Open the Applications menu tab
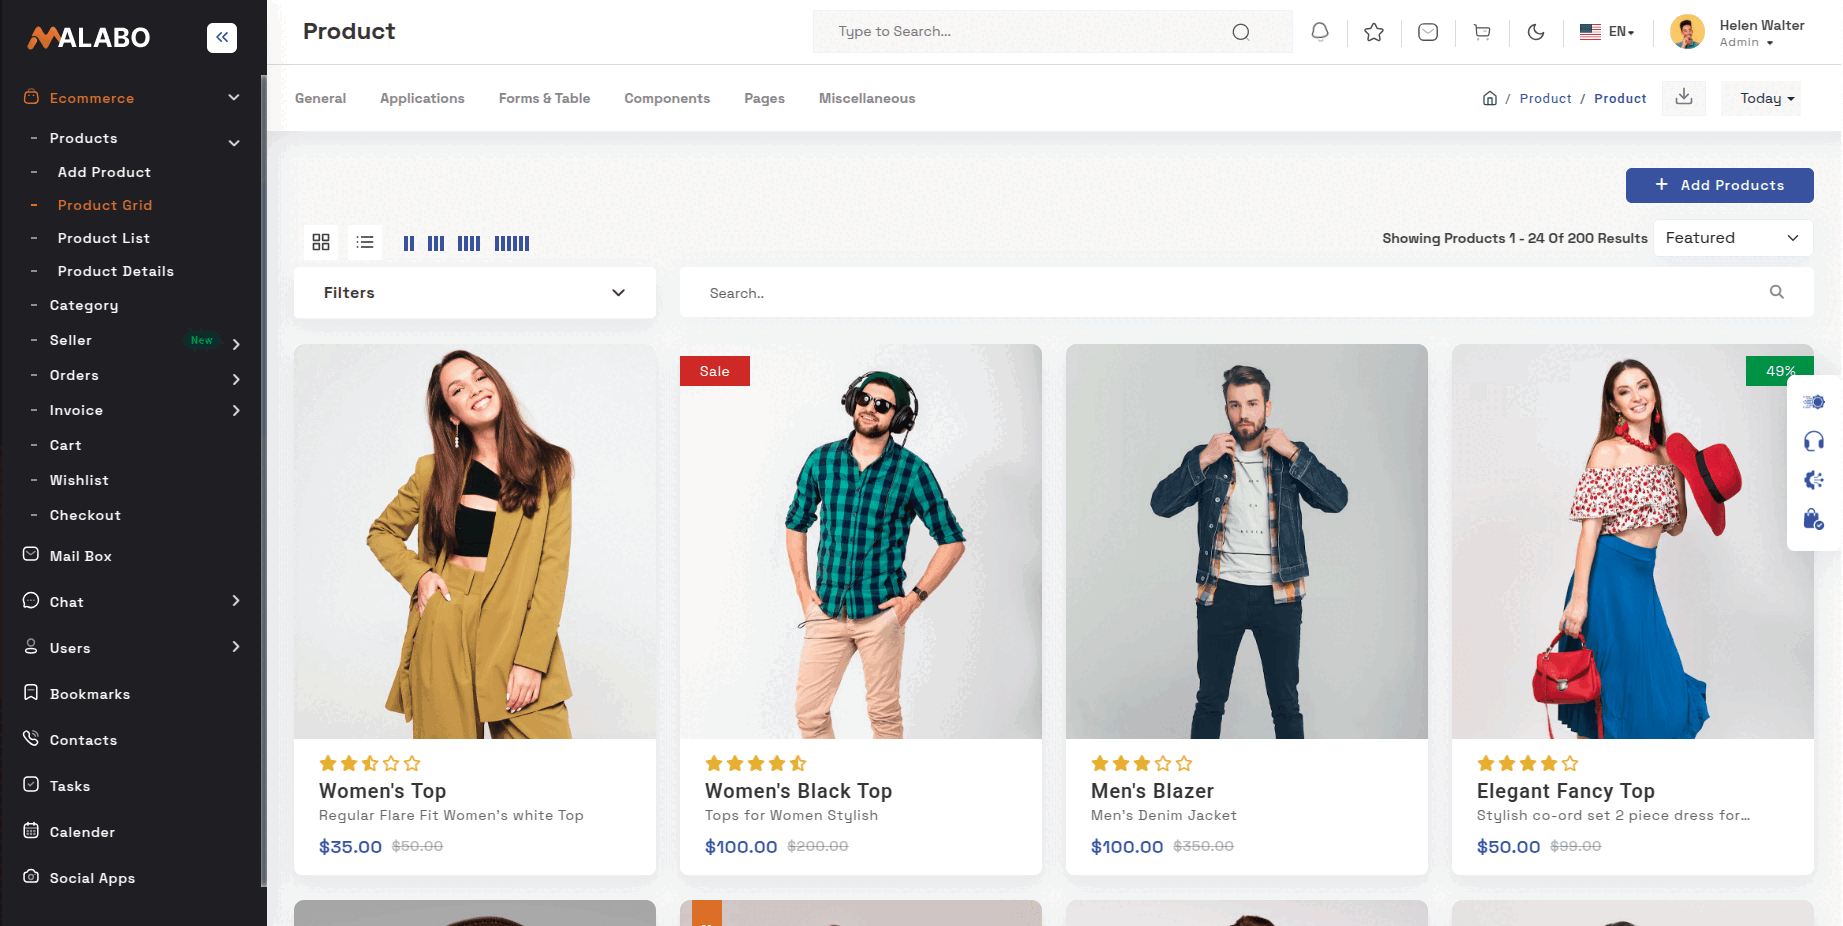This screenshot has width=1843, height=926. point(422,98)
